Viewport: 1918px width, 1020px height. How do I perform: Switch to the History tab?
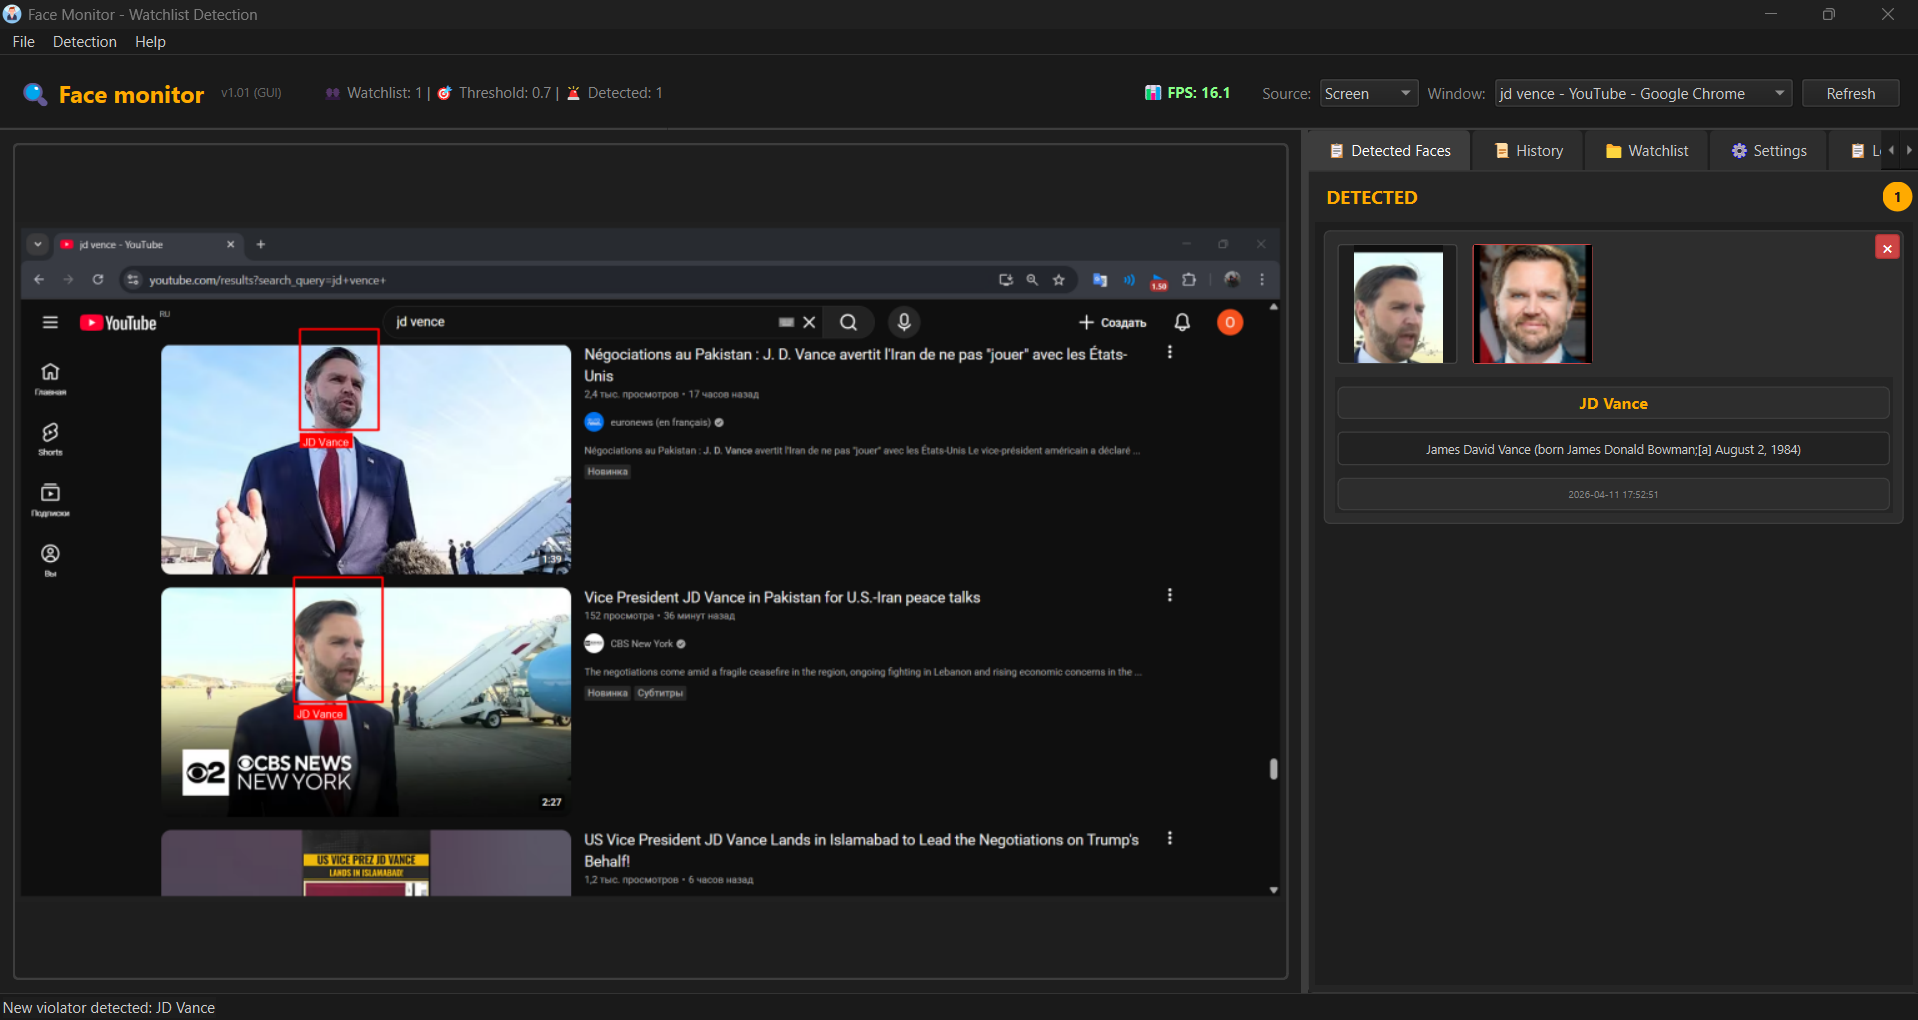(x=1528, y=151)
